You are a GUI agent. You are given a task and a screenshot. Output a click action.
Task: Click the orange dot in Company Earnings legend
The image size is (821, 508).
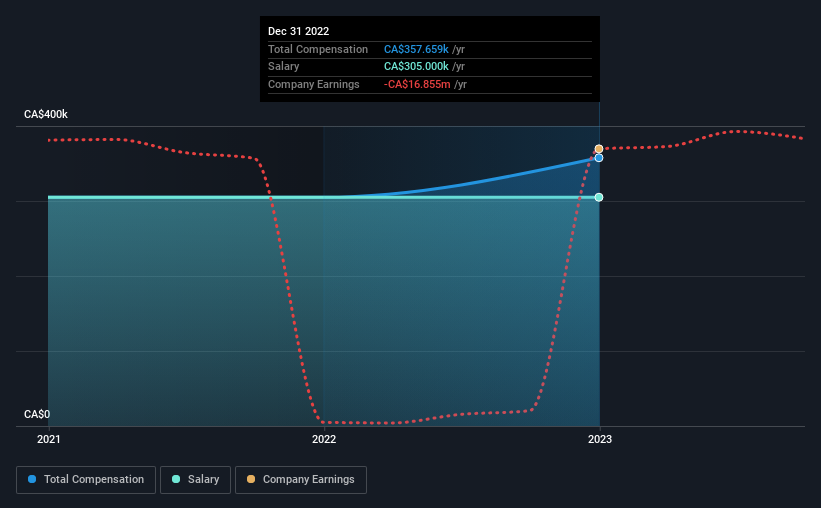click(x=251, y=479)
